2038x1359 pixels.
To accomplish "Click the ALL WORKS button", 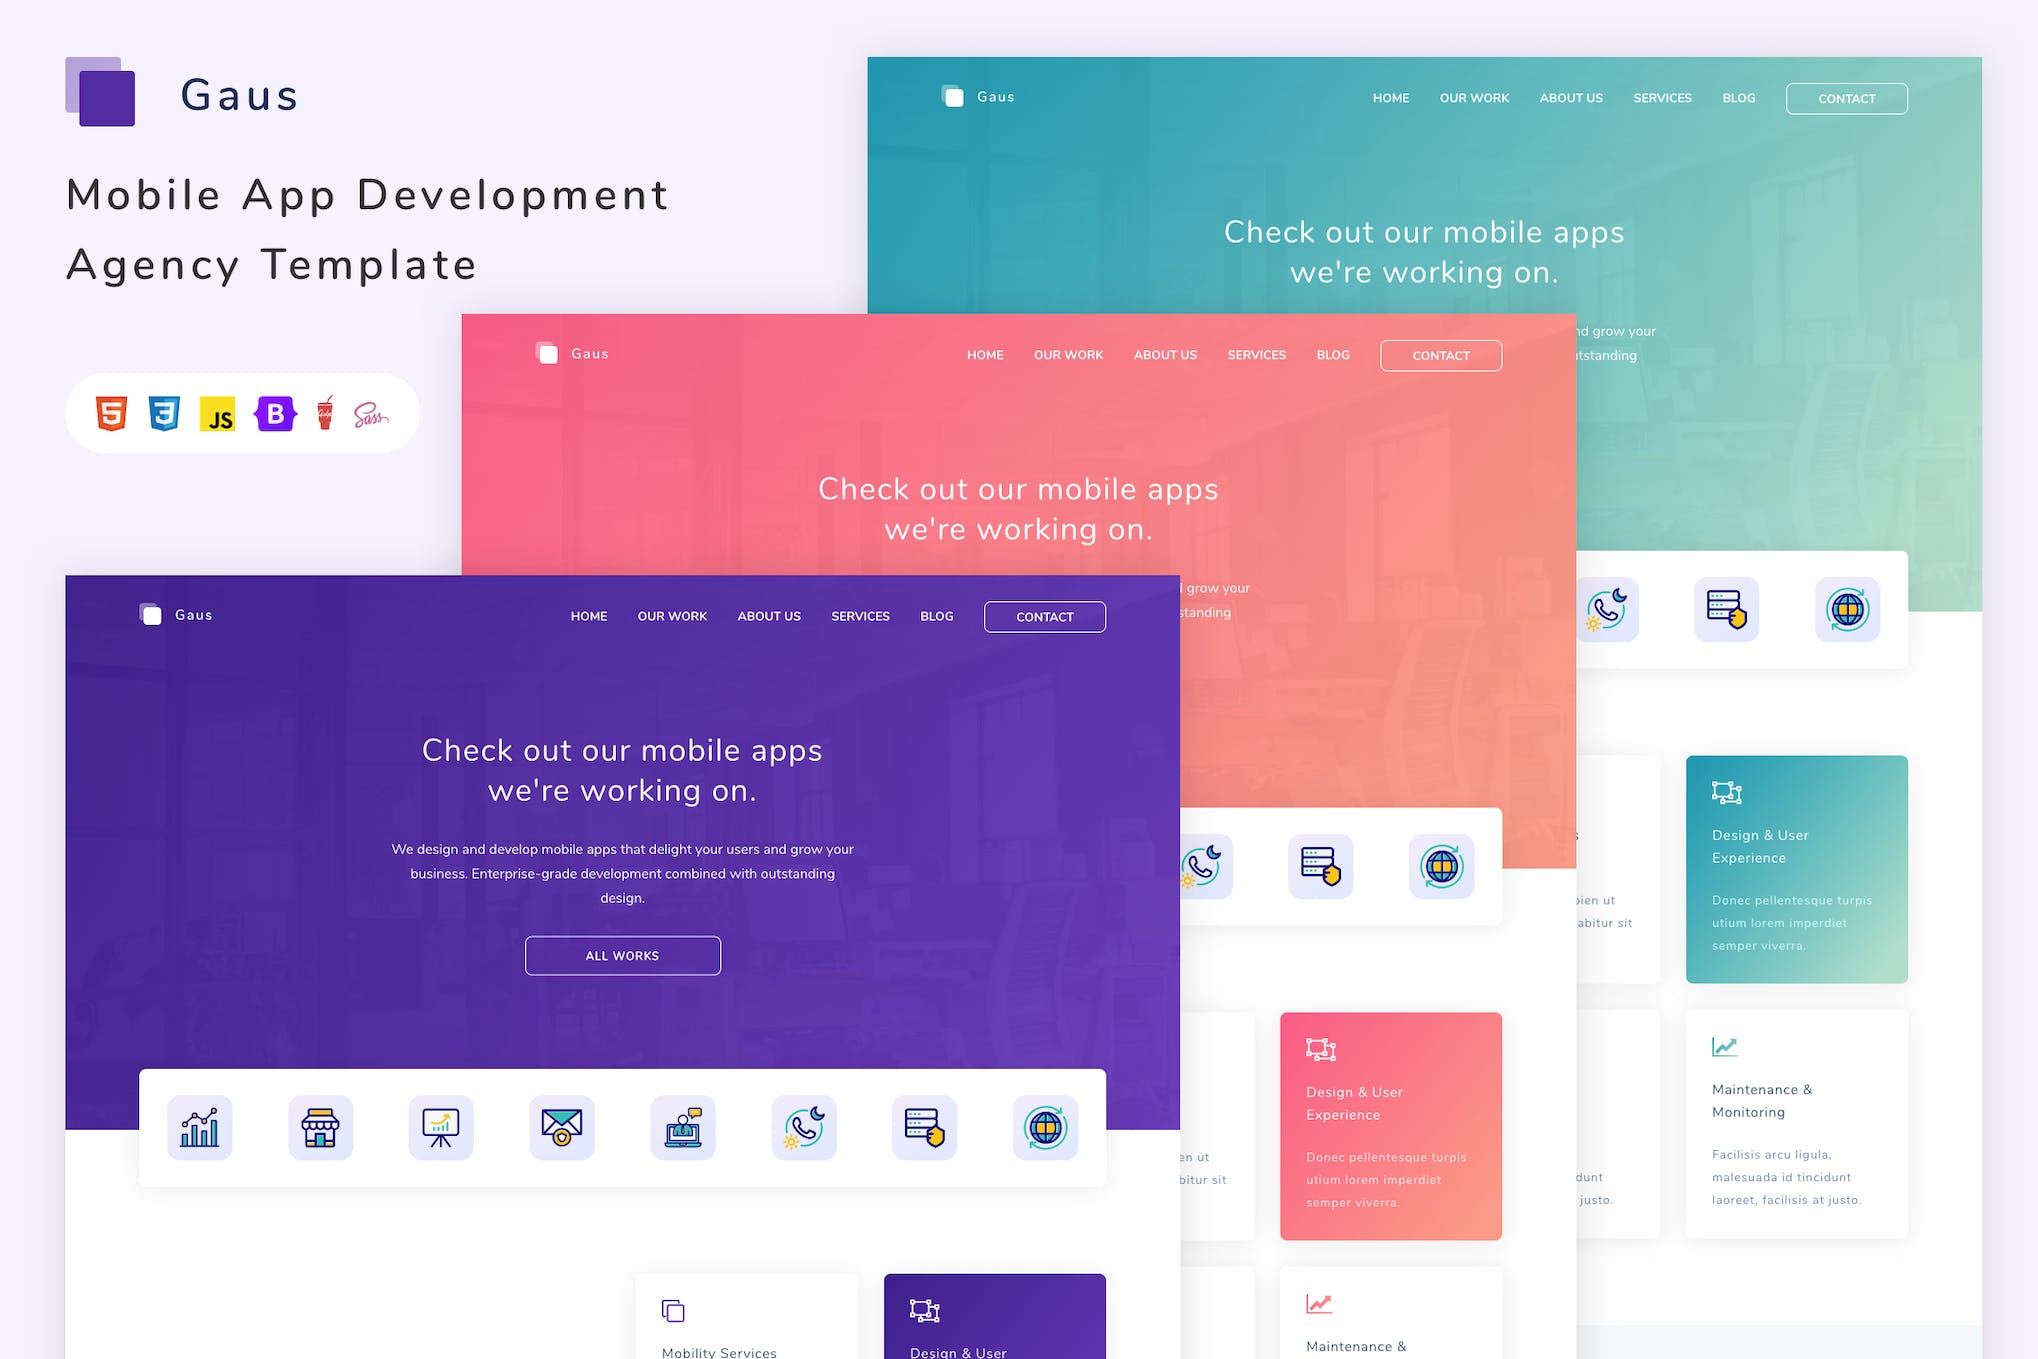I will coord(622,956).
